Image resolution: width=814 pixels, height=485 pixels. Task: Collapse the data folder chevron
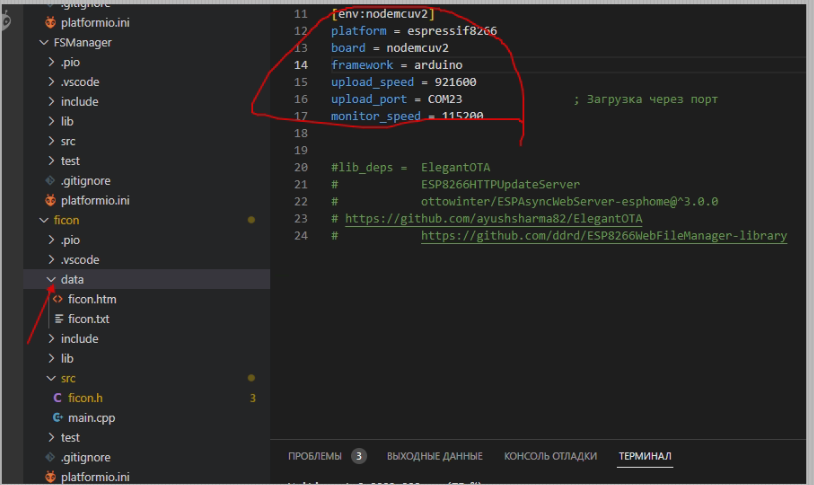[51, 279]
